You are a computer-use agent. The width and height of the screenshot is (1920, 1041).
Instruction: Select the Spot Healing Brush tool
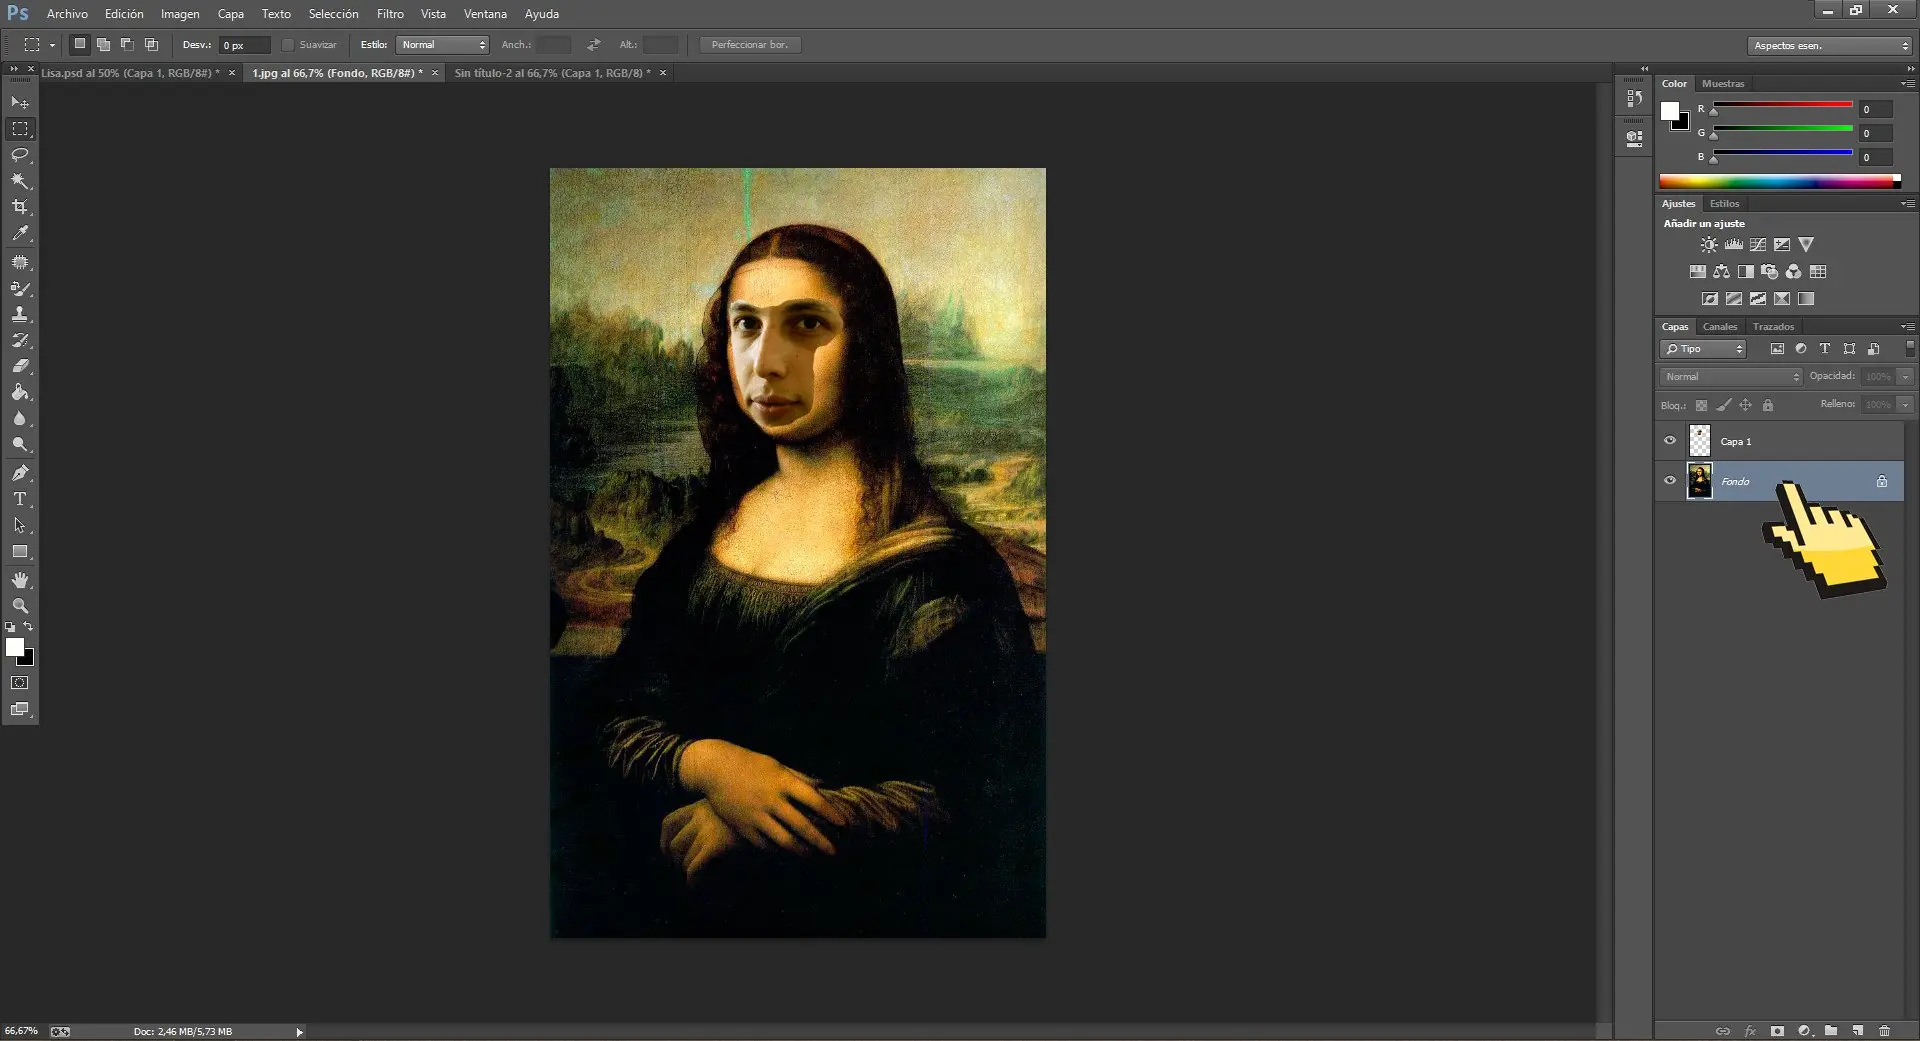(x=20, y=262)
